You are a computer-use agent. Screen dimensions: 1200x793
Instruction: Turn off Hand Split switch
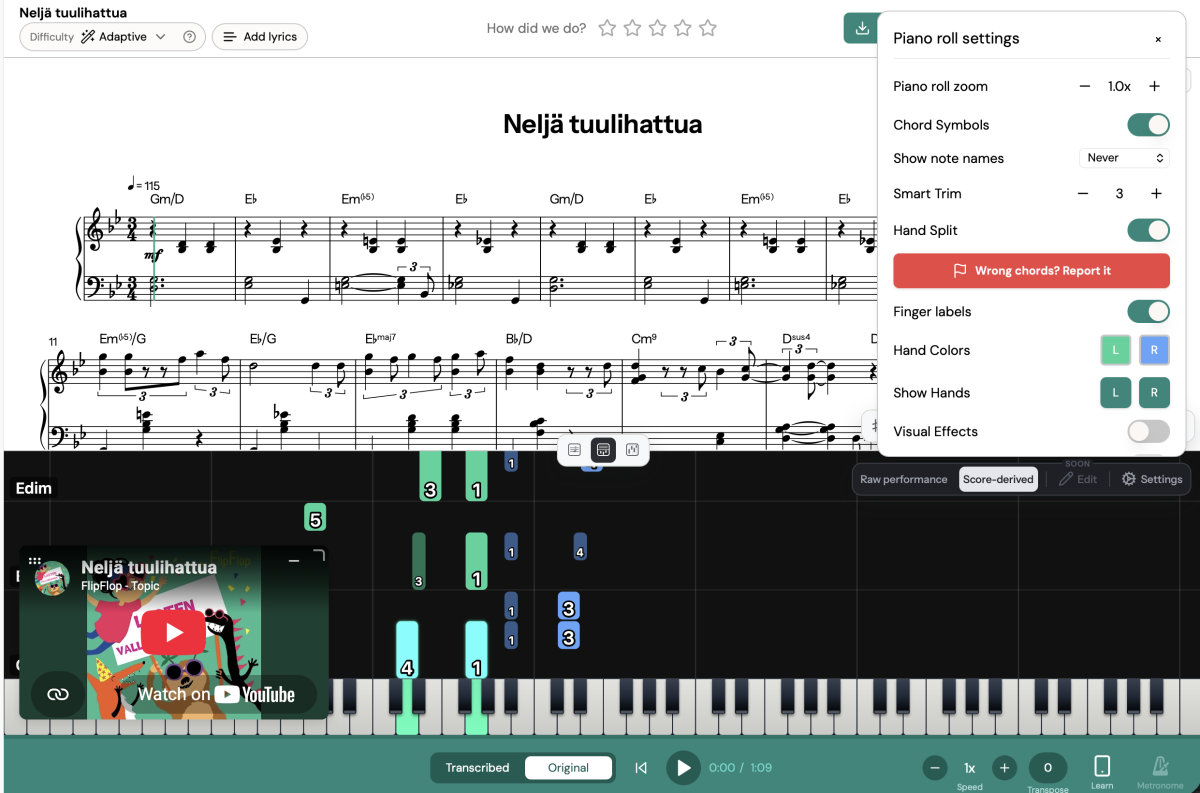1149,230
